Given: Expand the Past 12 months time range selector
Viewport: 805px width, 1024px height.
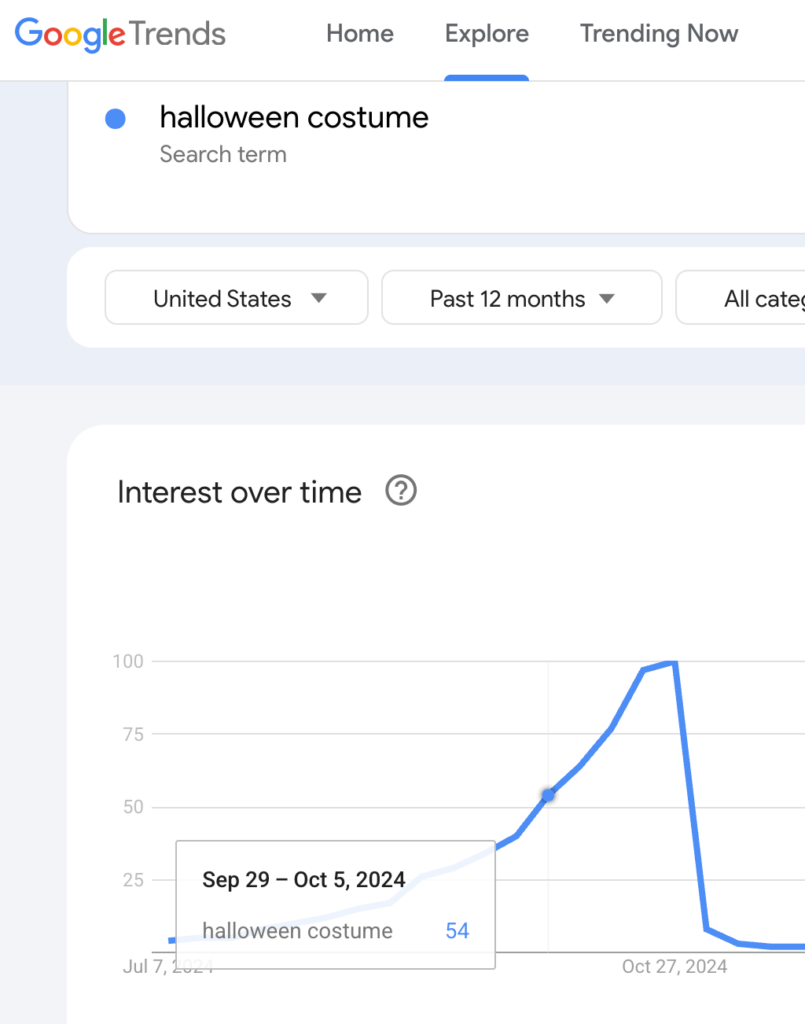Looking at the screenshot, I should [521, 297].
